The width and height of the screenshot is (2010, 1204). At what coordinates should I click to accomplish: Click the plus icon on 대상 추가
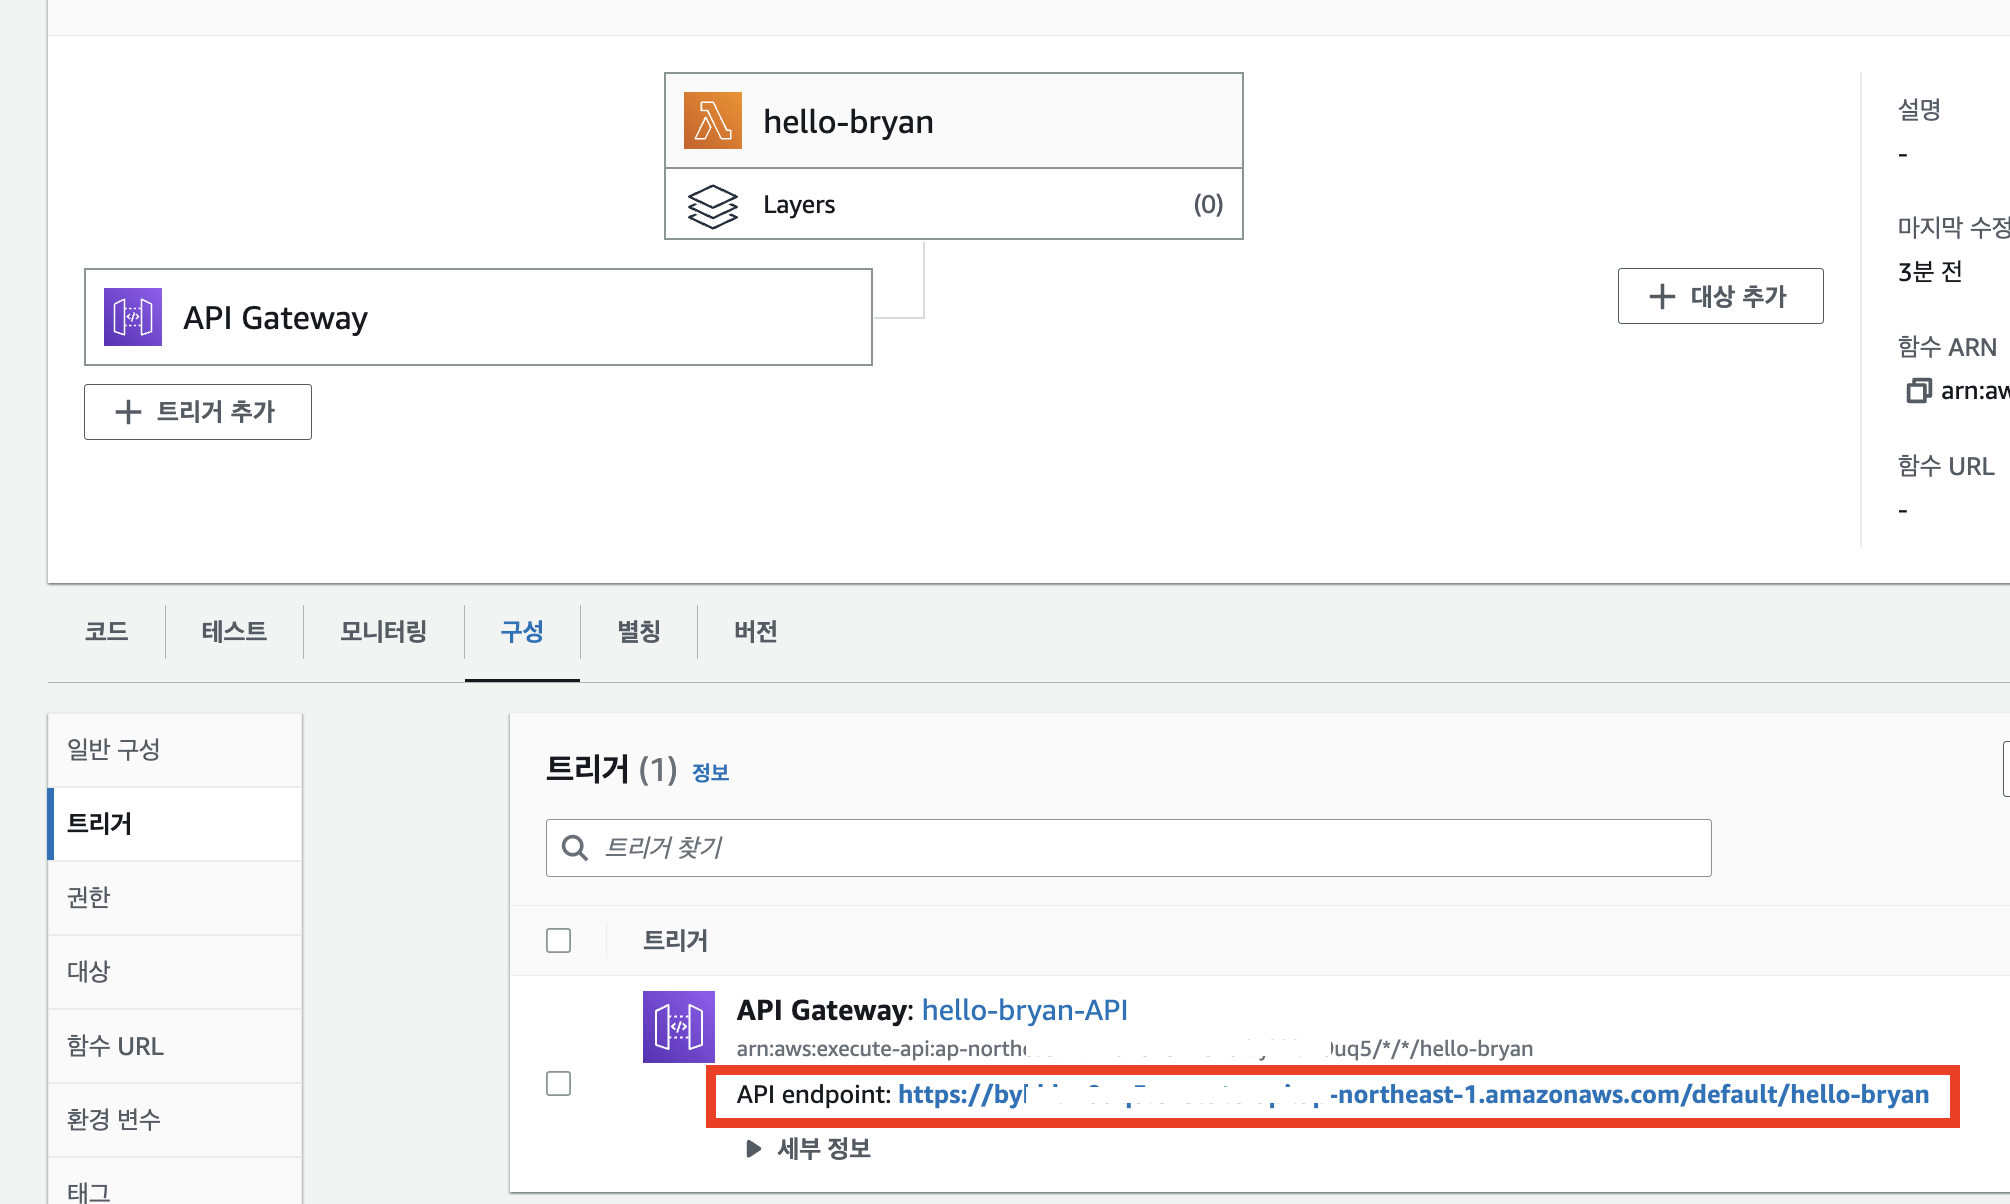1661,296
